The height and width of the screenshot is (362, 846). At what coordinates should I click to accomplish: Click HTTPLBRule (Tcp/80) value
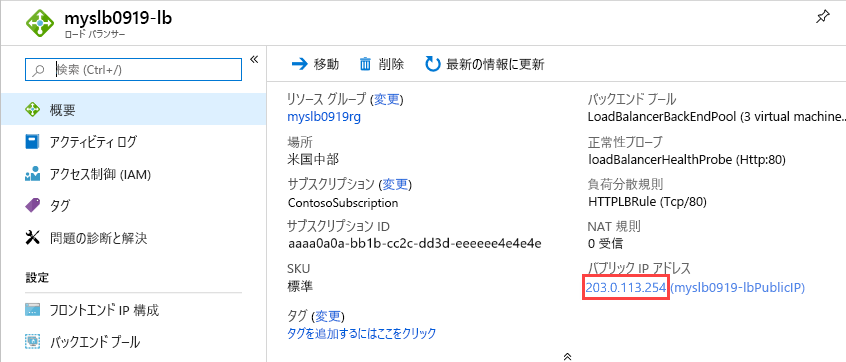coord(647,202)
